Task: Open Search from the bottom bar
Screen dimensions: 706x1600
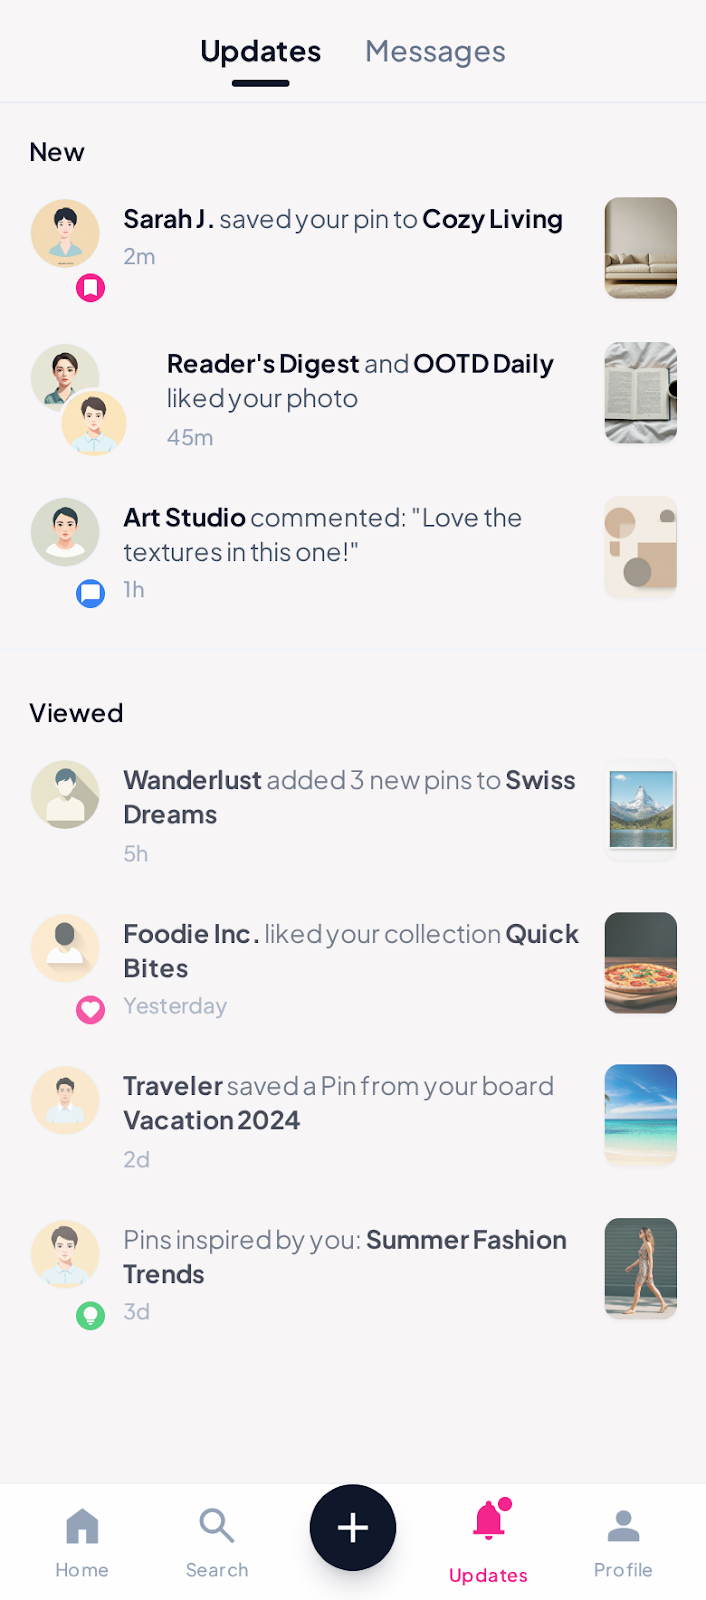Action: [216, 1527]
